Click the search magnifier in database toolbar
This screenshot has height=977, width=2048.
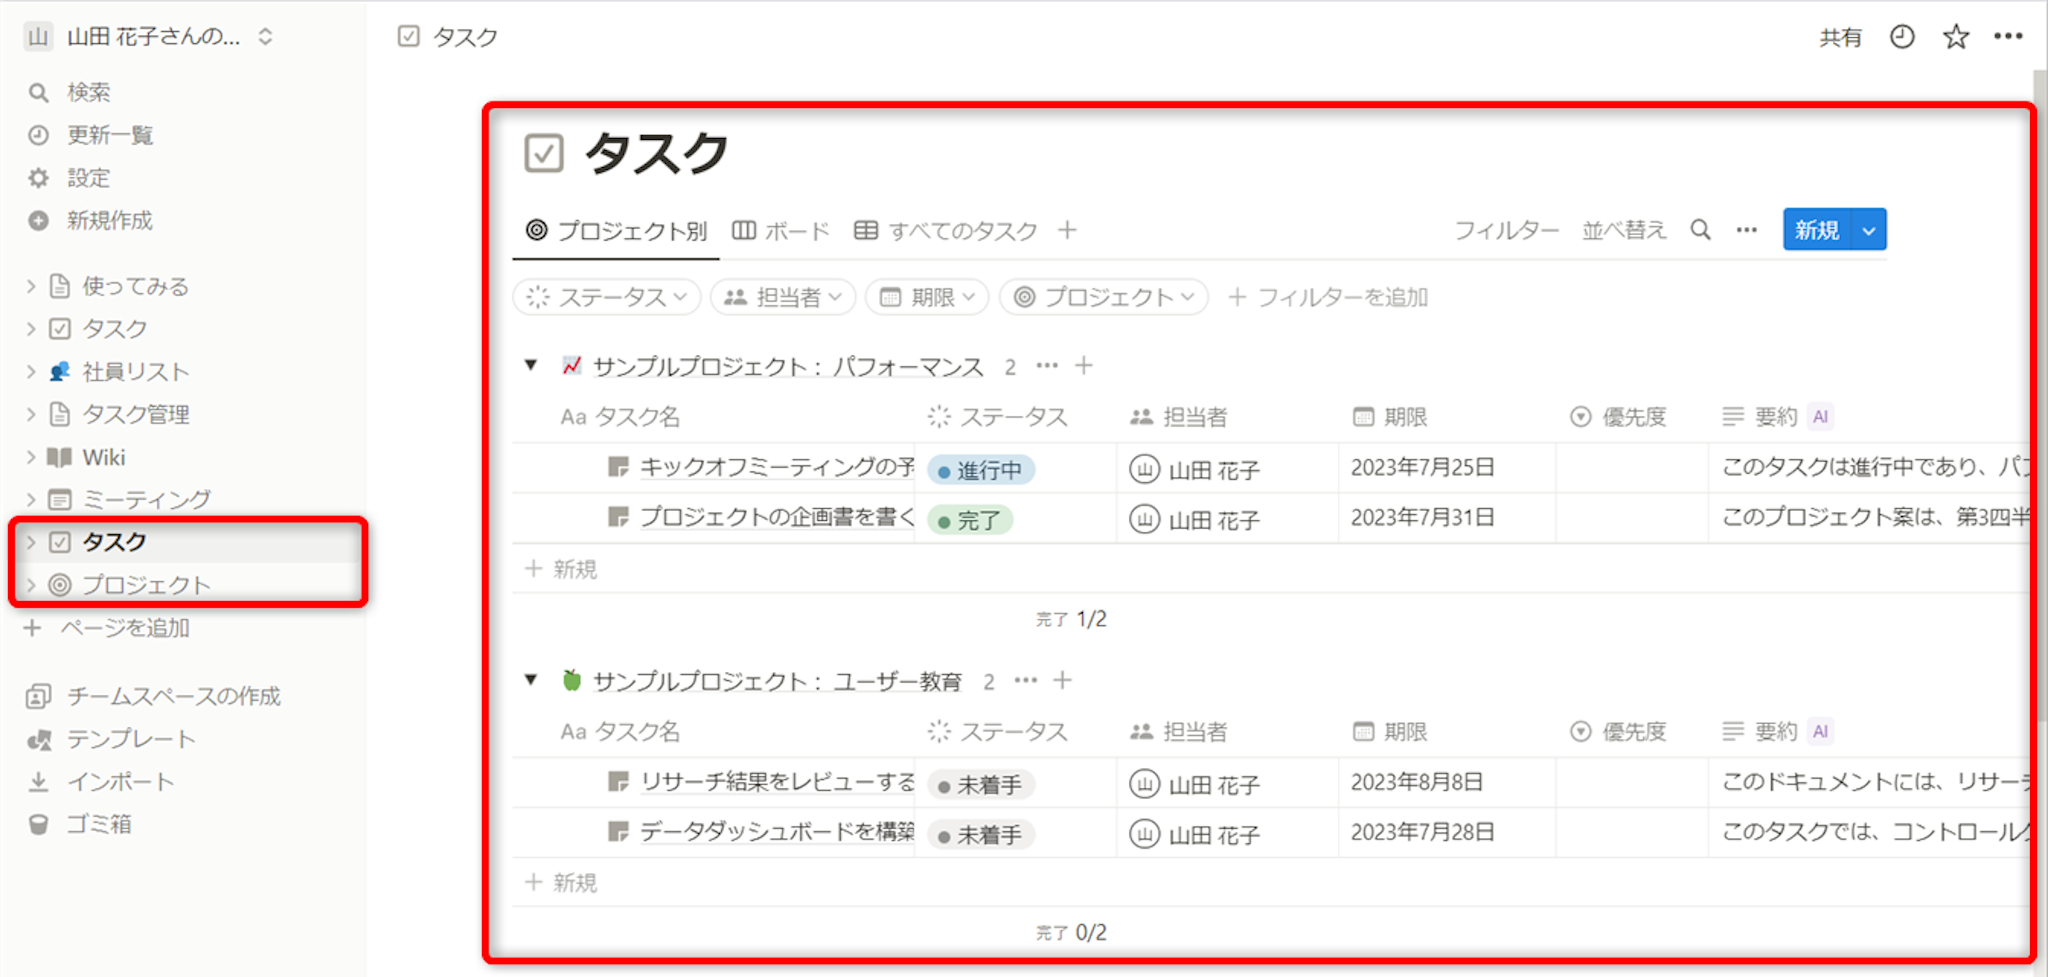pos(1700,230)
